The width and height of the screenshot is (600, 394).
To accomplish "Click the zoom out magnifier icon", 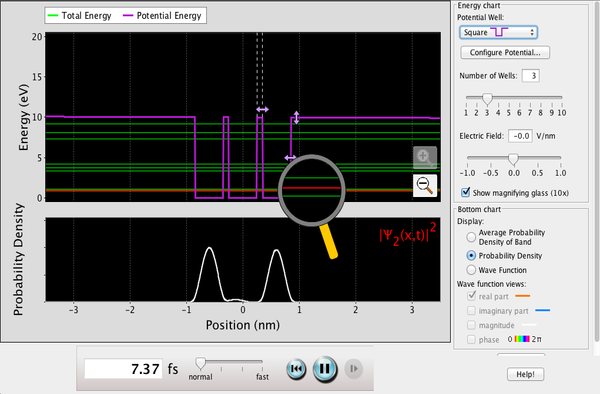I will [x=425, y=186].
